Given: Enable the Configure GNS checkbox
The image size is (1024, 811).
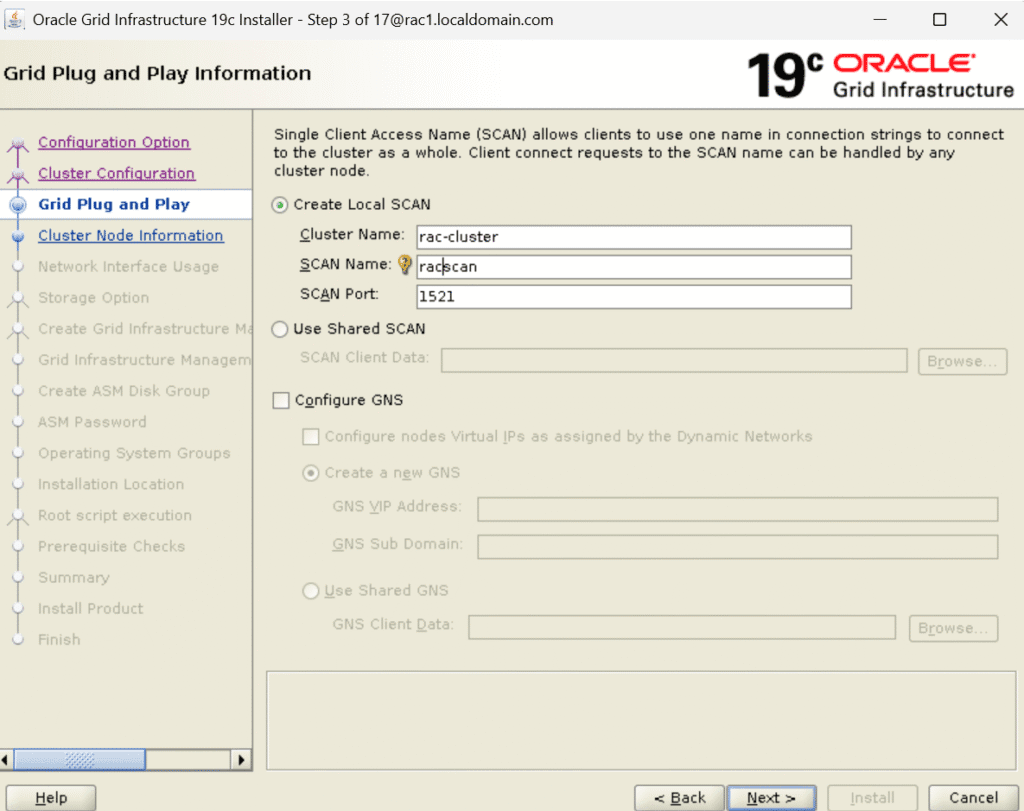Looking at the screenshot, I should coord(281,401).
